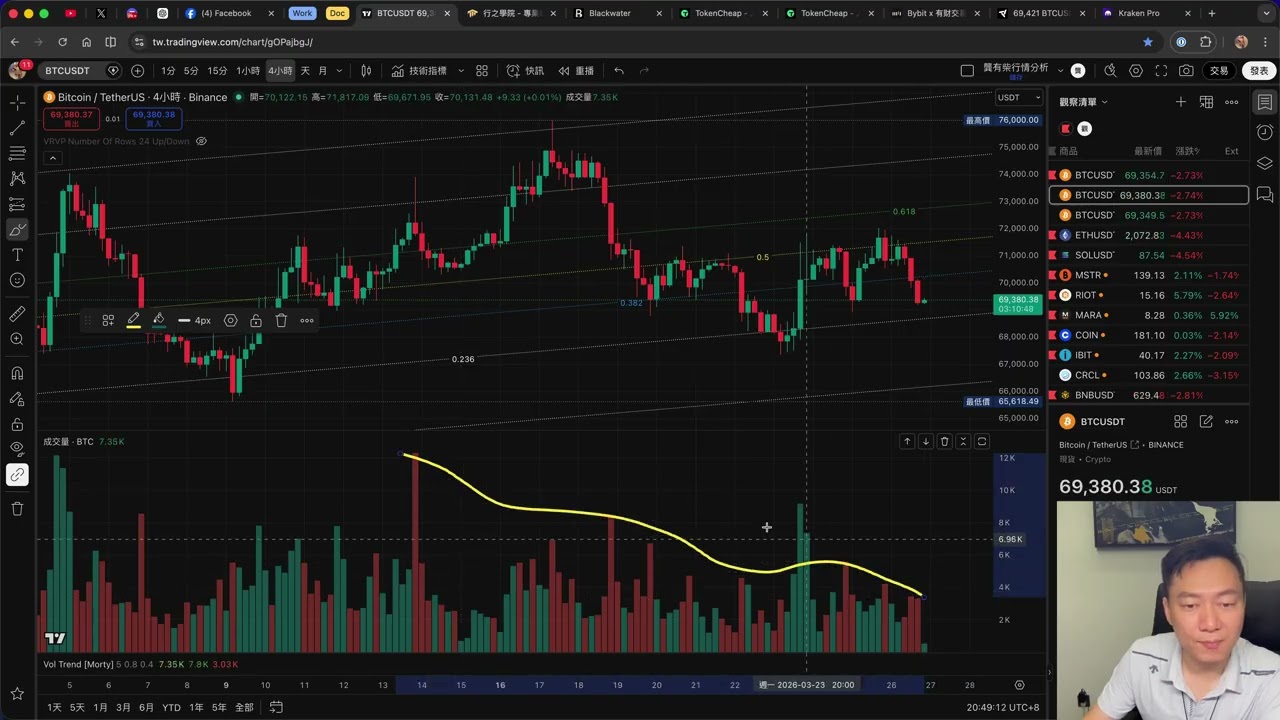Open chart settings gear icon

1136,71
